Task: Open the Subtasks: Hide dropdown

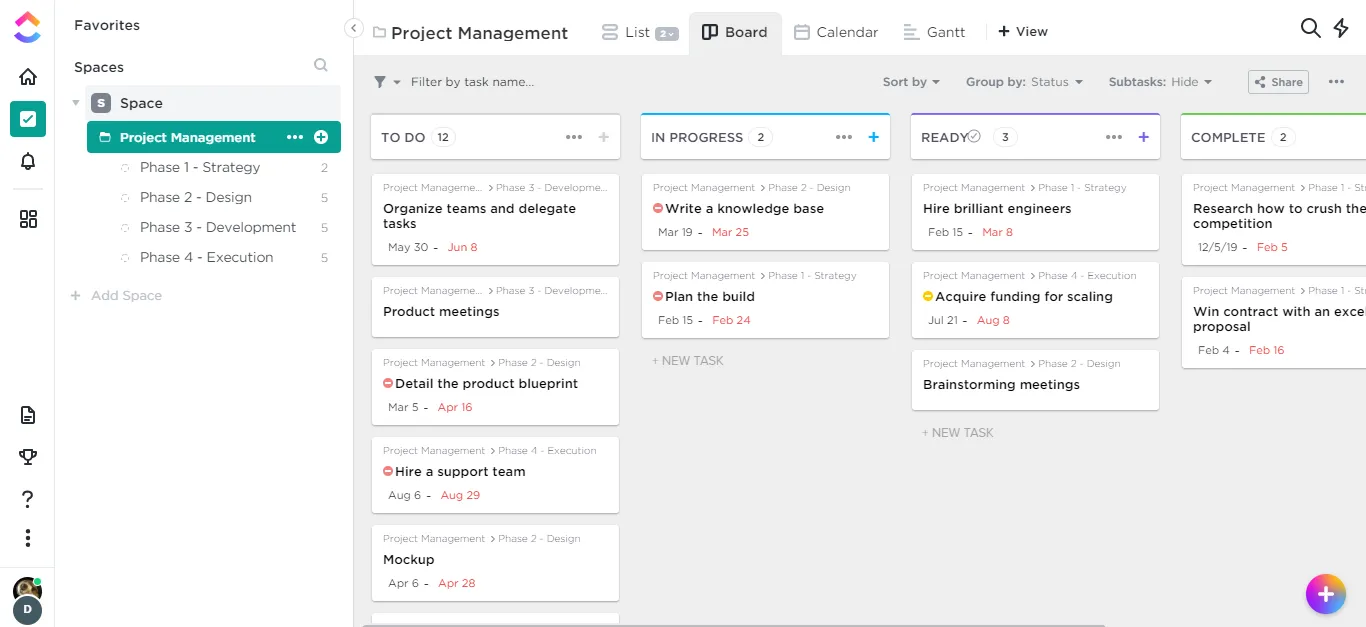Action: click(1160, 82)
